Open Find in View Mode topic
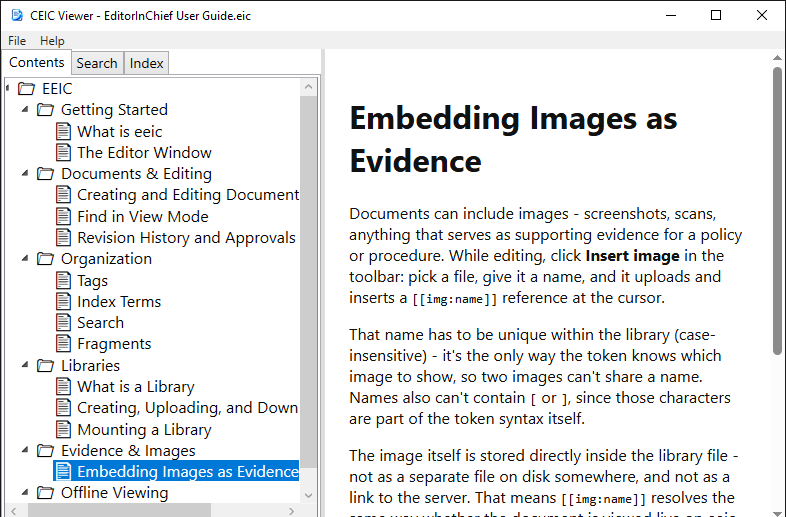The width and height of the screenshot is (786, 517). click(143, 216)
